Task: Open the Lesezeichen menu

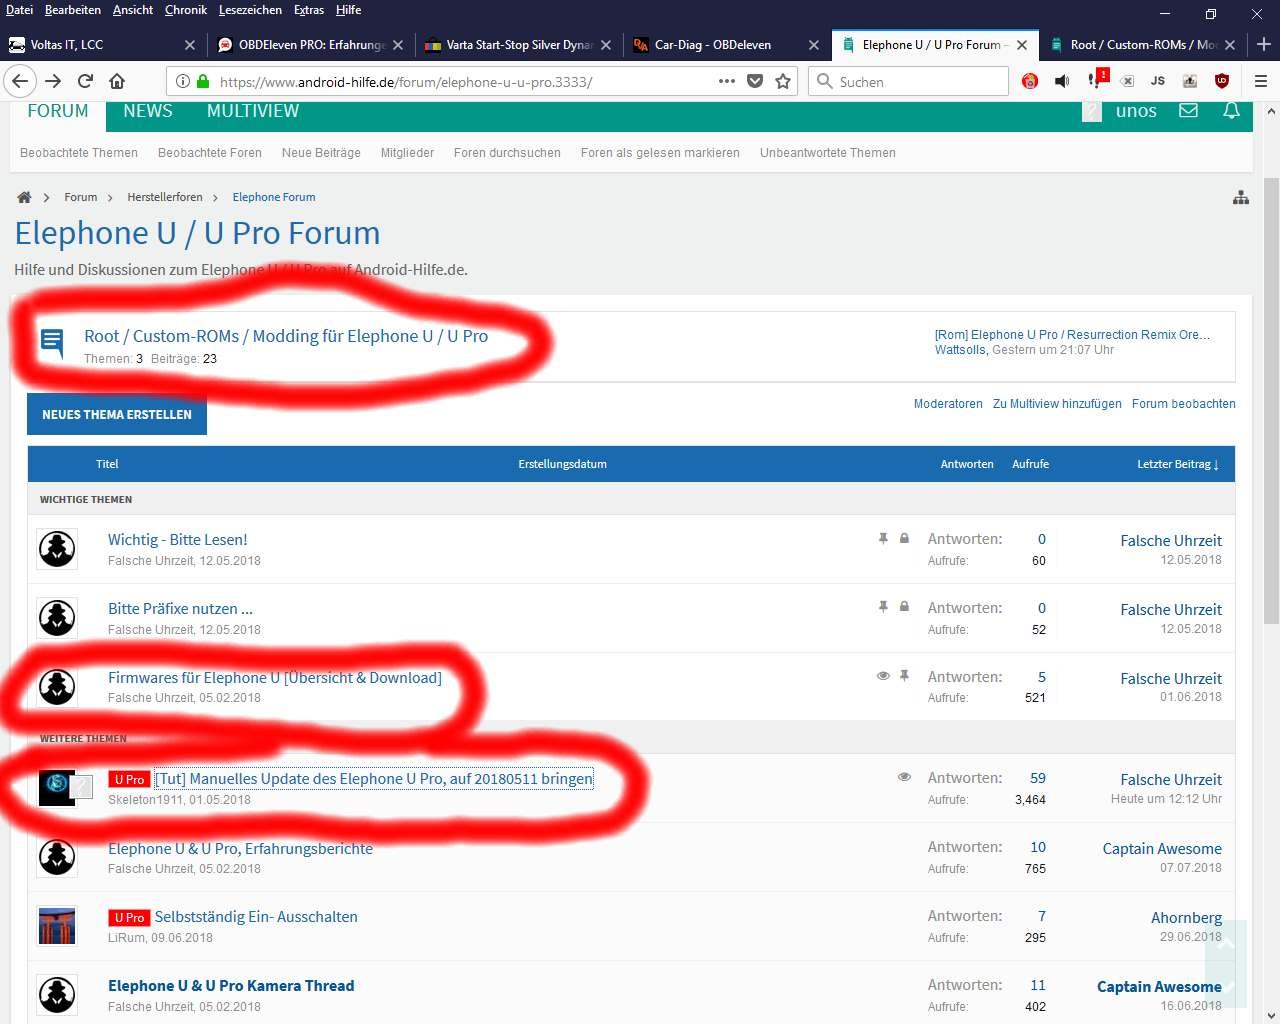Action: coord(250,10)
